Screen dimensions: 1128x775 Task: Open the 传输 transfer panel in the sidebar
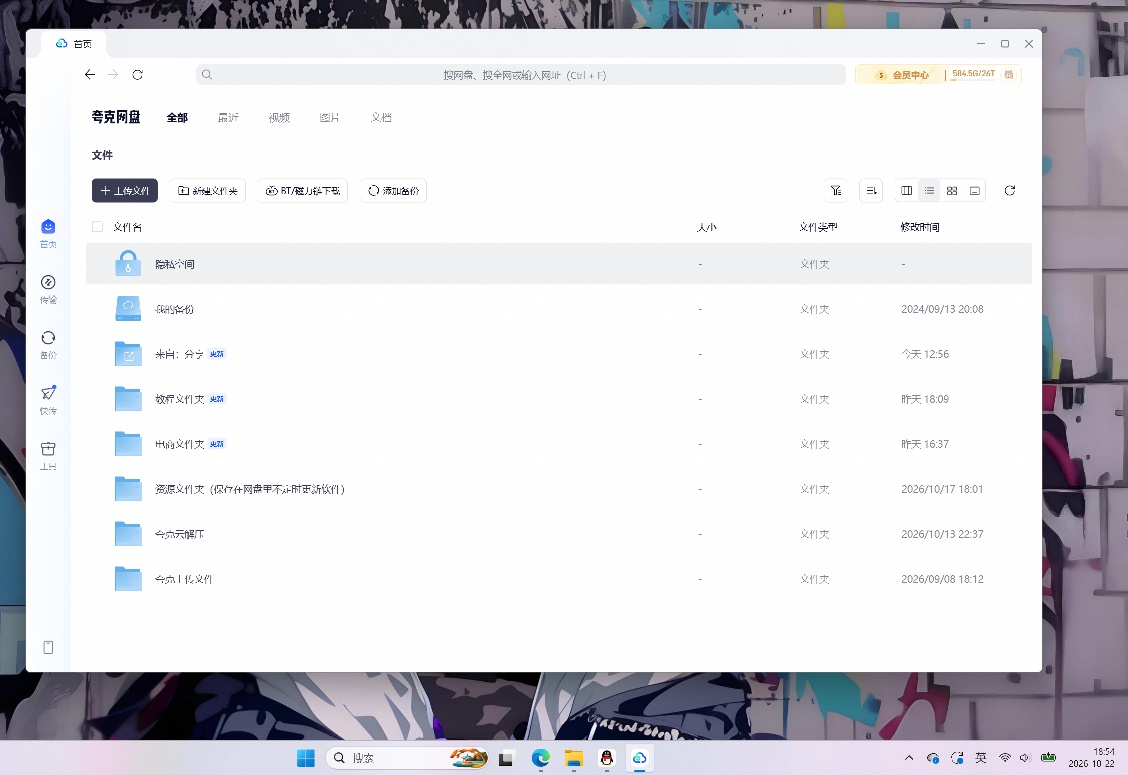48,289
